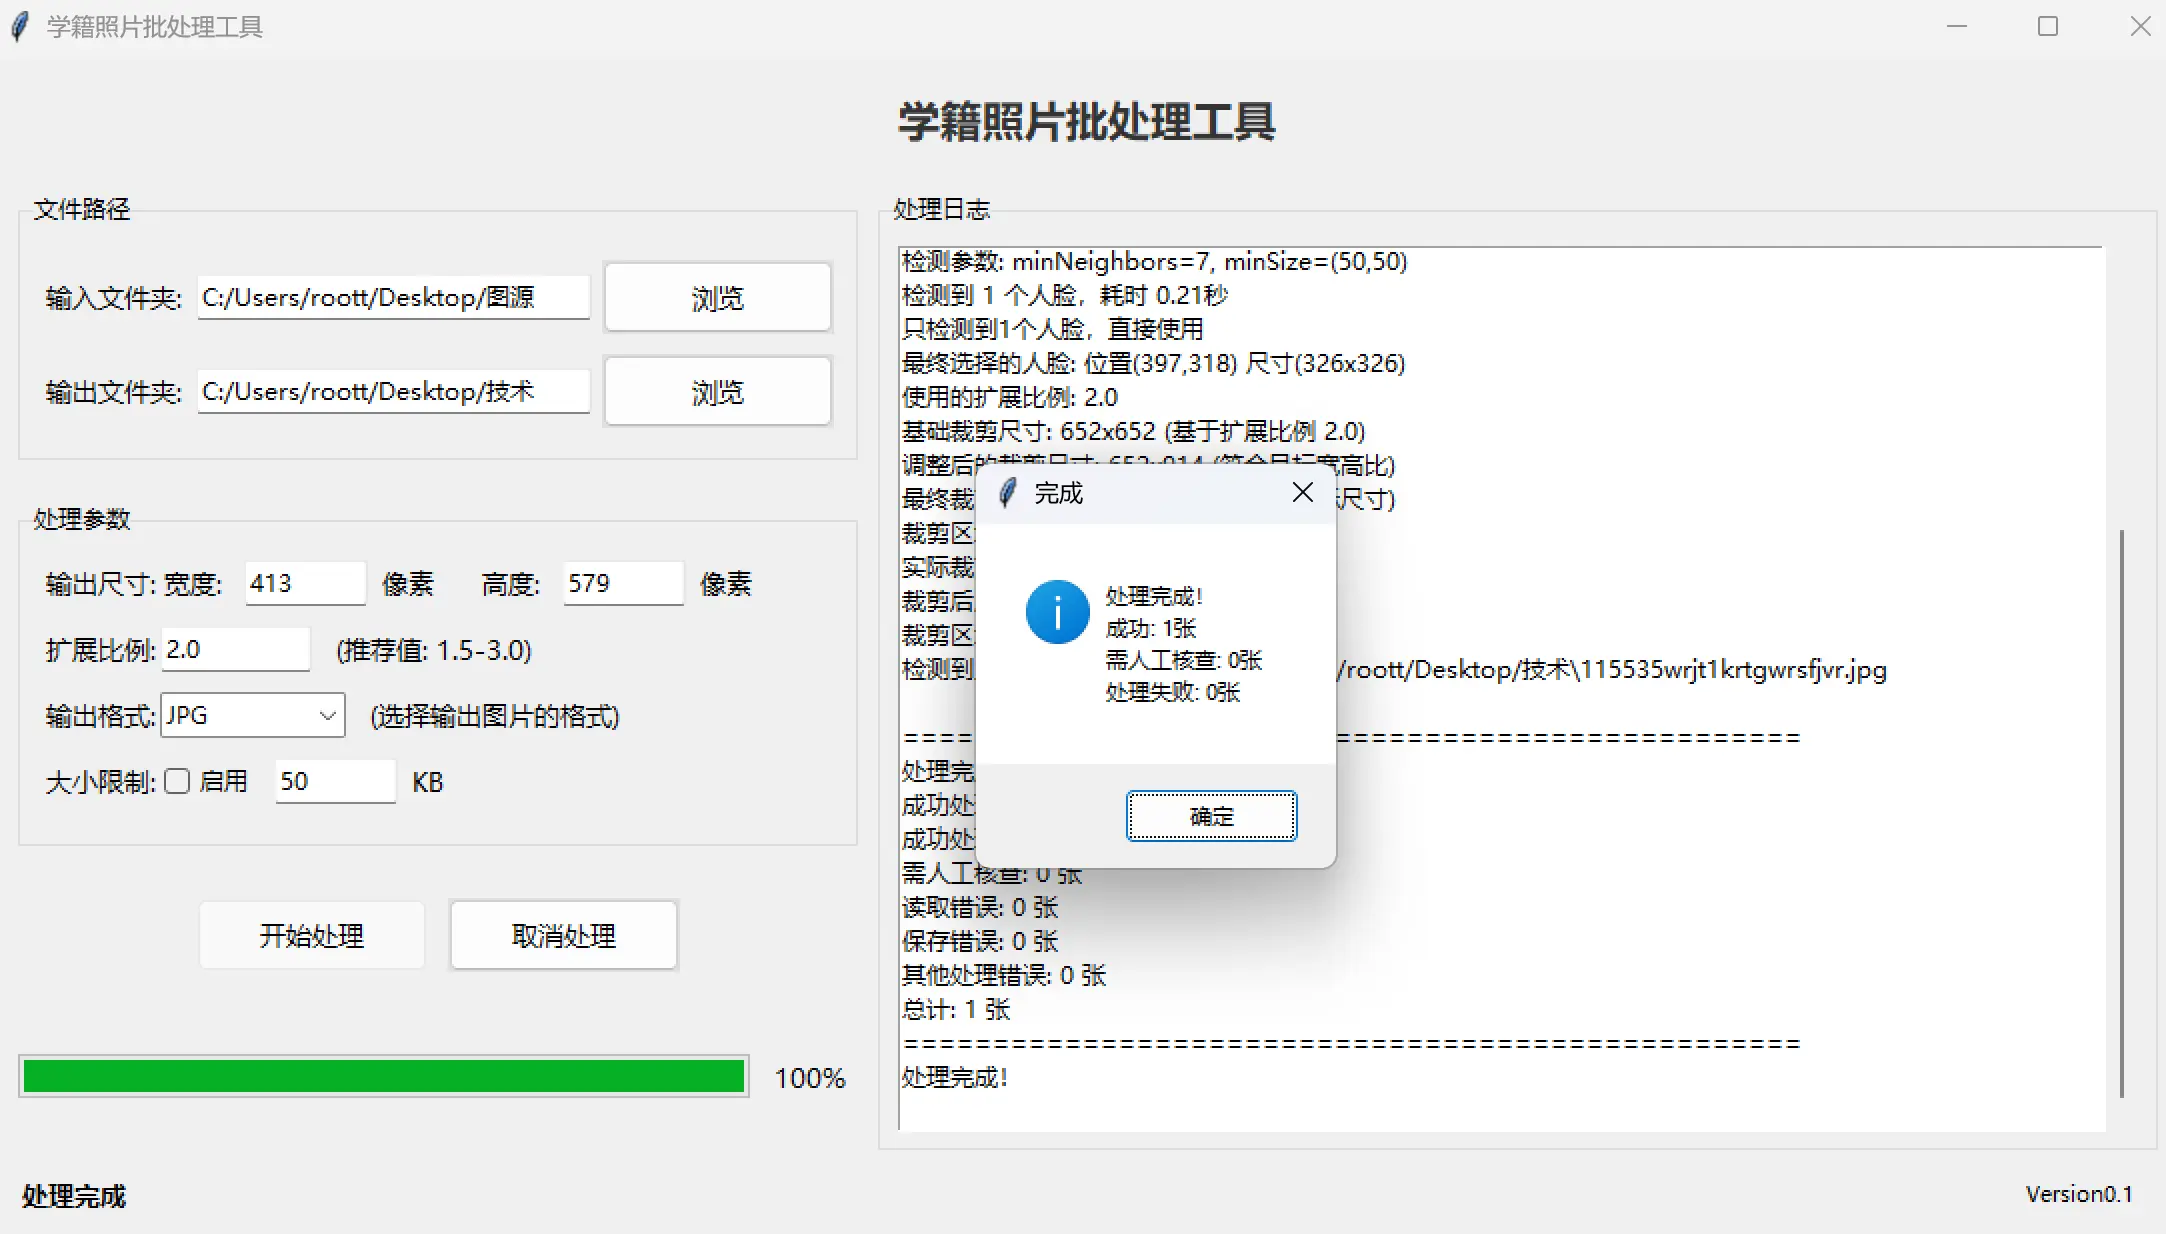Screen dimensions: 2166x1234
Task: Click the green 100% progress bar
Action: [x=384, y=1077]
